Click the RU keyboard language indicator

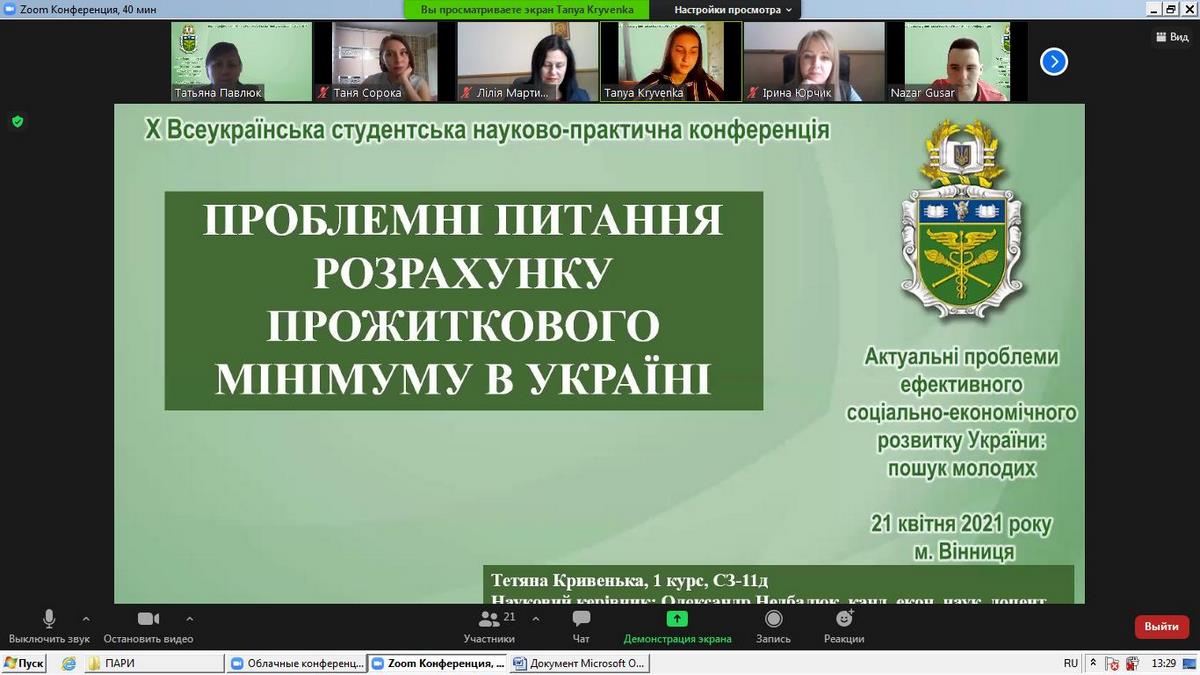click(1071, 663)
